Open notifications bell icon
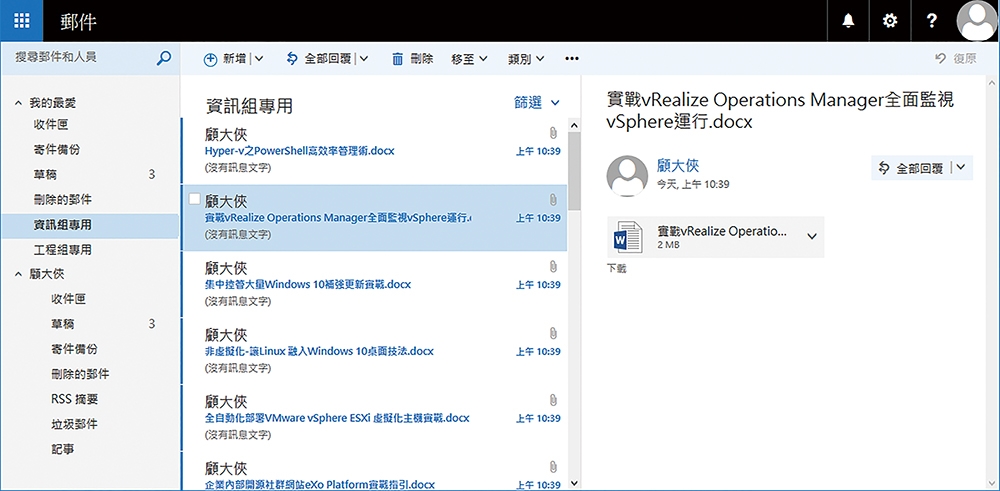1000x491 pixels. click(848, 21)
